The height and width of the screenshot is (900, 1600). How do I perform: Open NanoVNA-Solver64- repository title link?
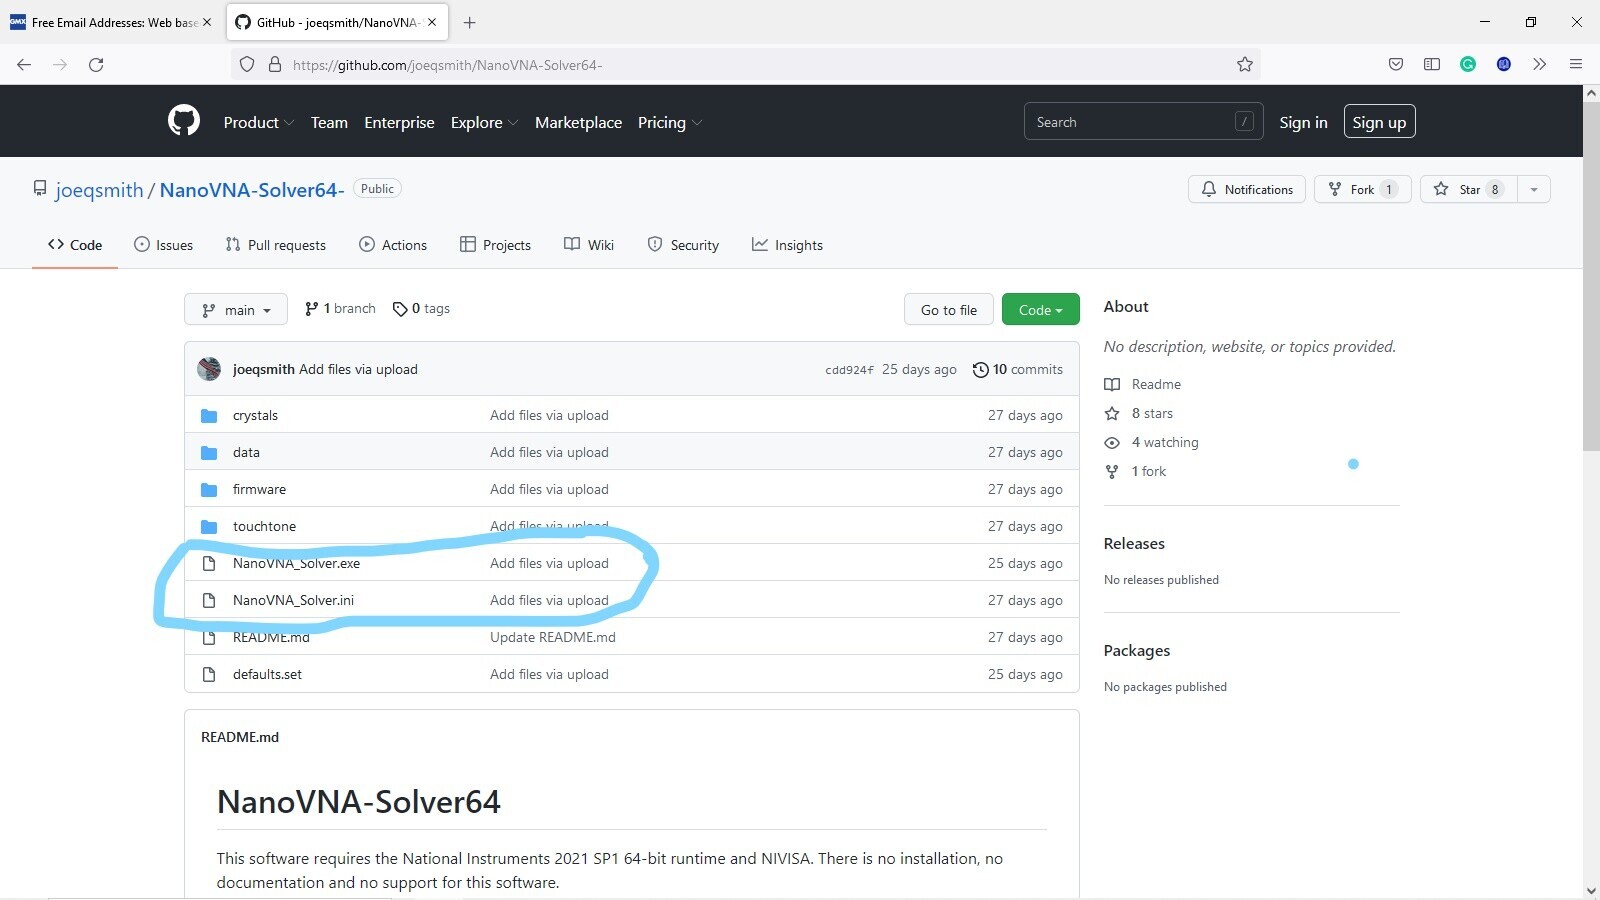pos(252,190)
